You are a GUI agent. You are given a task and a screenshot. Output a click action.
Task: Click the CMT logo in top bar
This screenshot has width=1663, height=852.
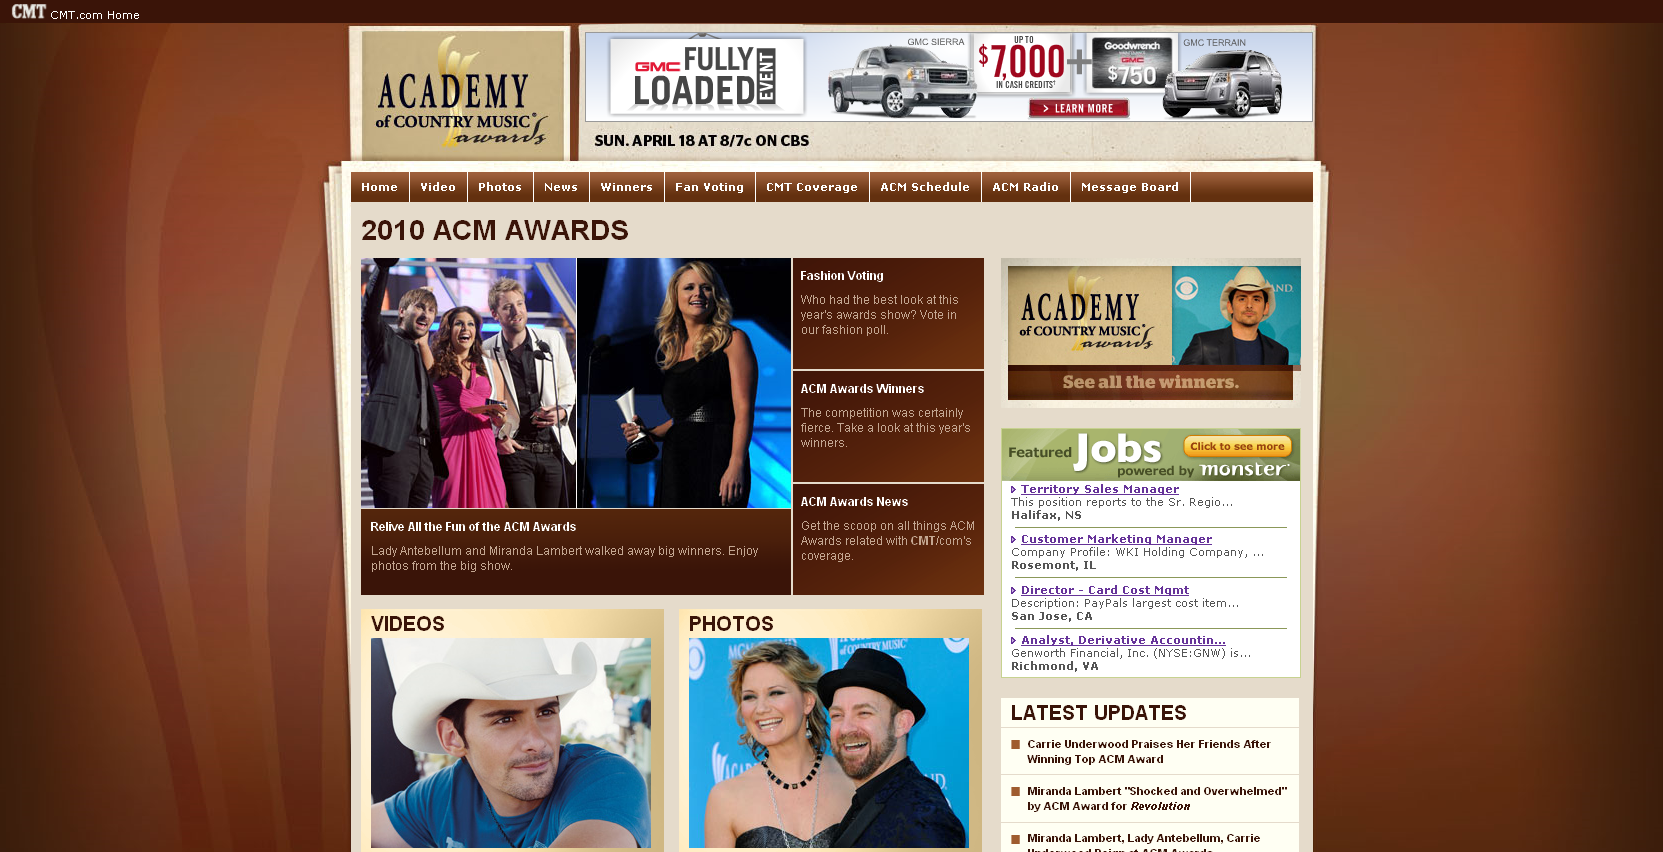tap(28, 12)
